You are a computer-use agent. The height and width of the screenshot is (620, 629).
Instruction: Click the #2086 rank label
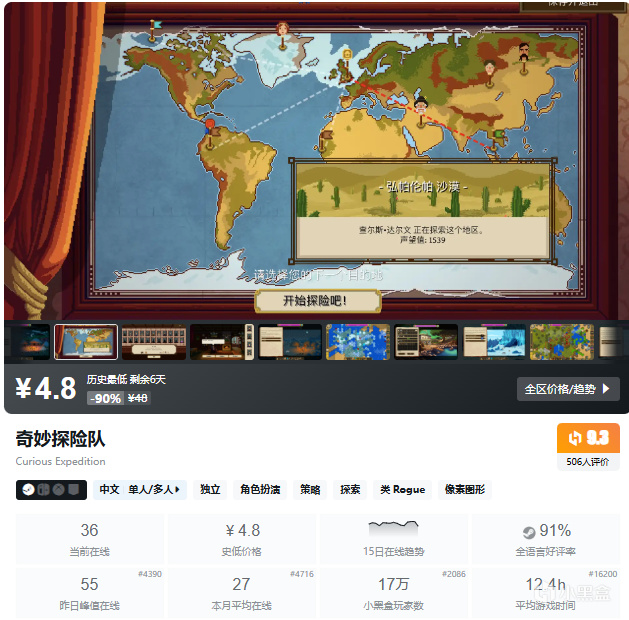tap(454, 574)
